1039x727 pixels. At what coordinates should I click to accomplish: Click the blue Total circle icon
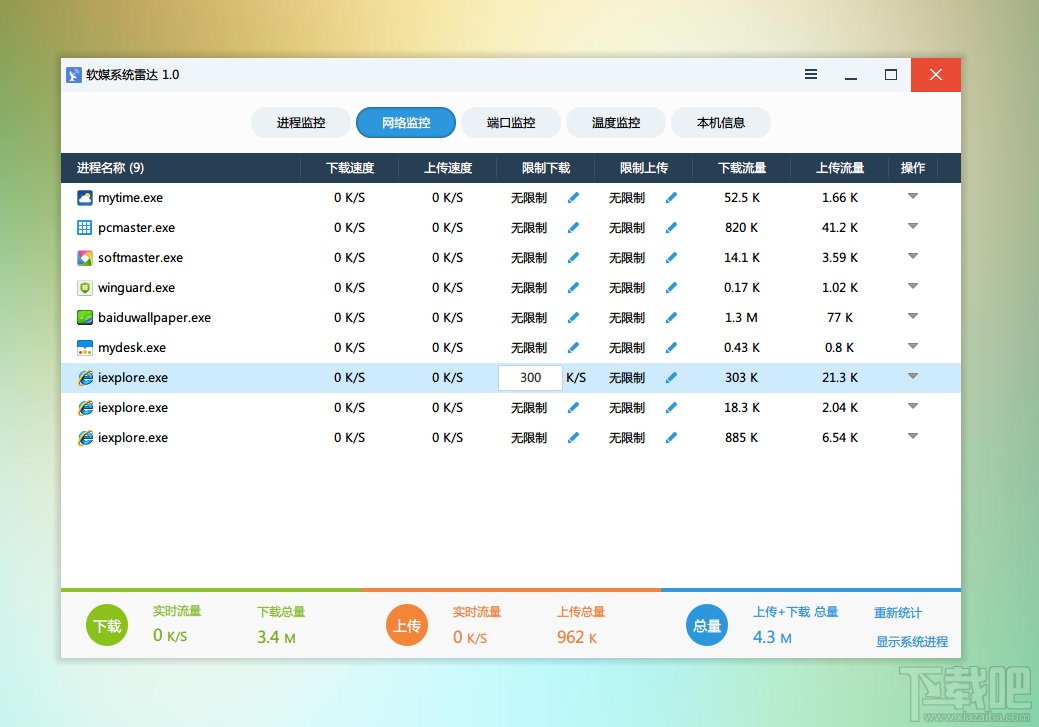(707, 626)
